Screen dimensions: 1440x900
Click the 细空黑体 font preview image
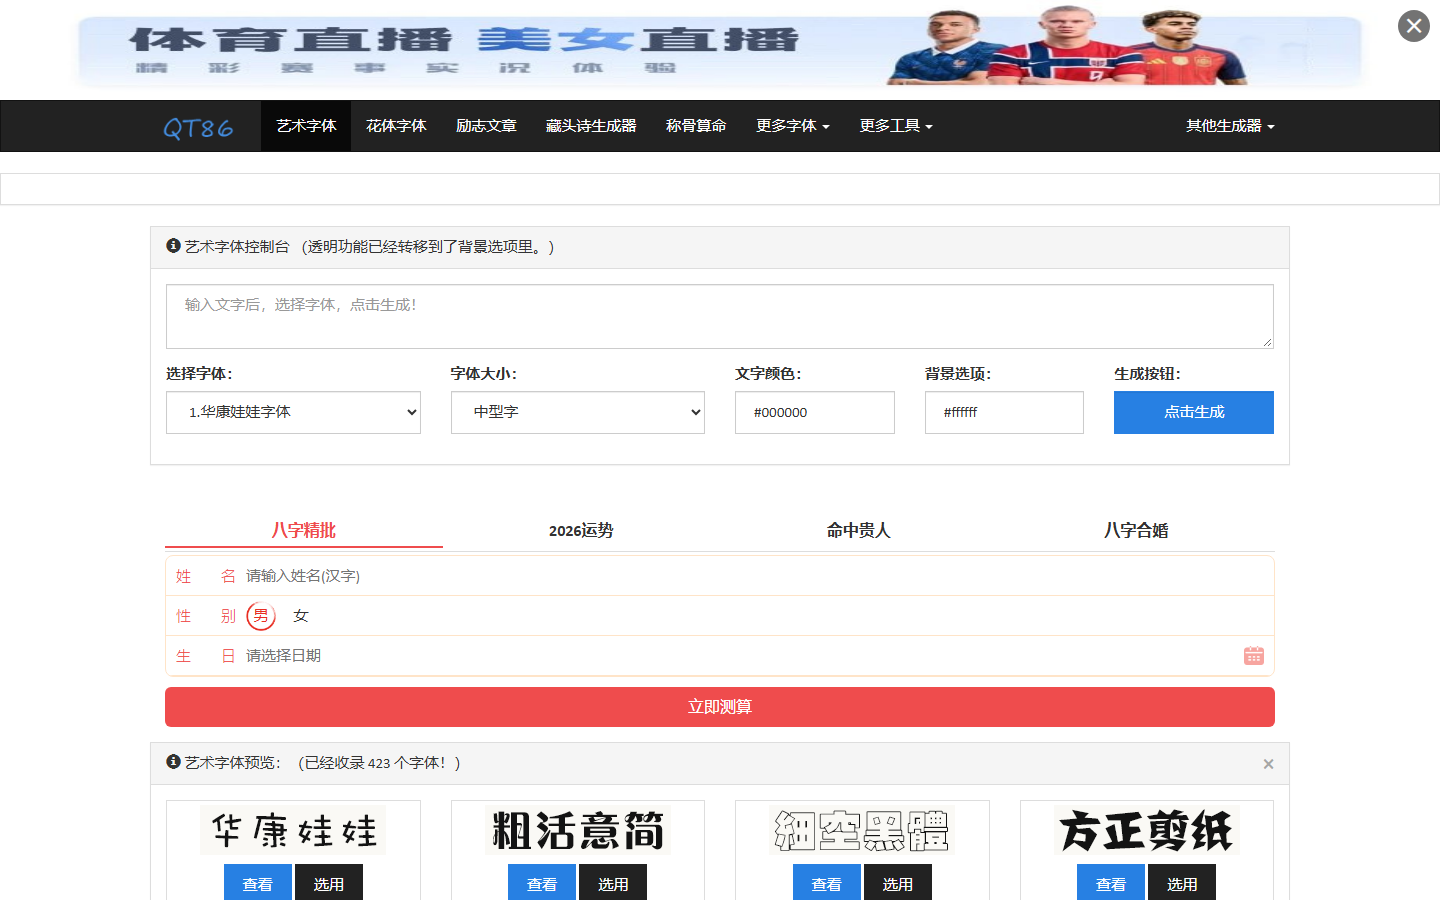tap(862, 830)
